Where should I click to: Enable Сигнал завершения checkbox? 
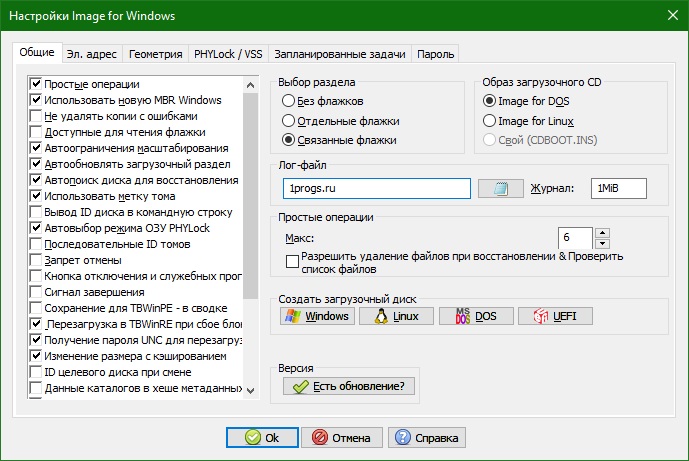click(x=36, y=292)
